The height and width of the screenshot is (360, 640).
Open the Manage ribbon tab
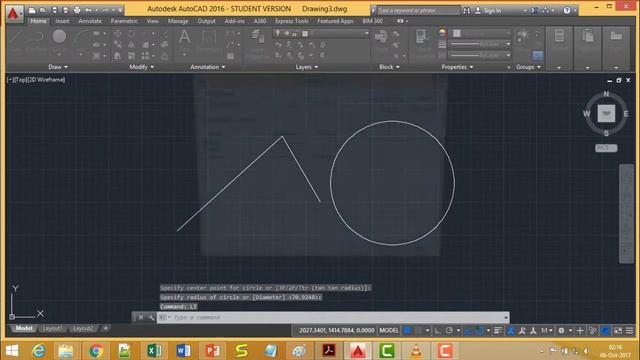pyautogui.click(x=178, y=21)
